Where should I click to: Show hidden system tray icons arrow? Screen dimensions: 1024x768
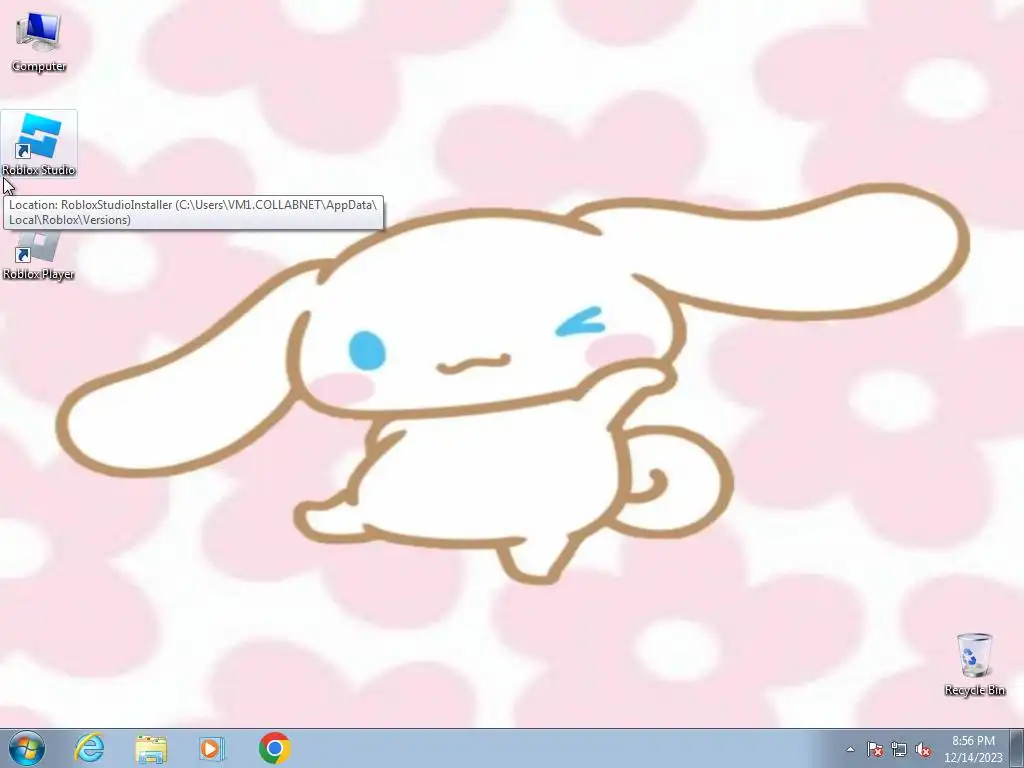pyautogui.click(x=850, y=749)
